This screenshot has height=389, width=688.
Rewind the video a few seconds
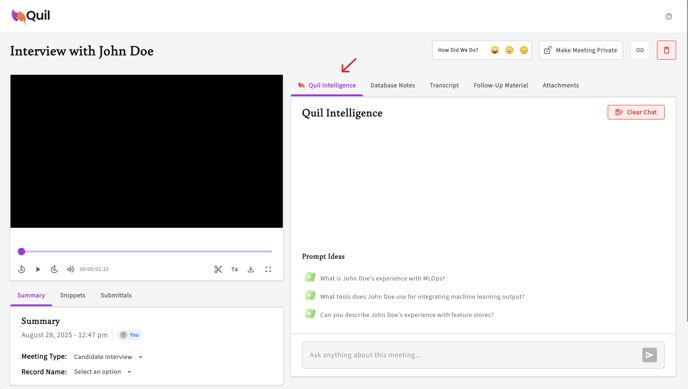click(22, 269)
